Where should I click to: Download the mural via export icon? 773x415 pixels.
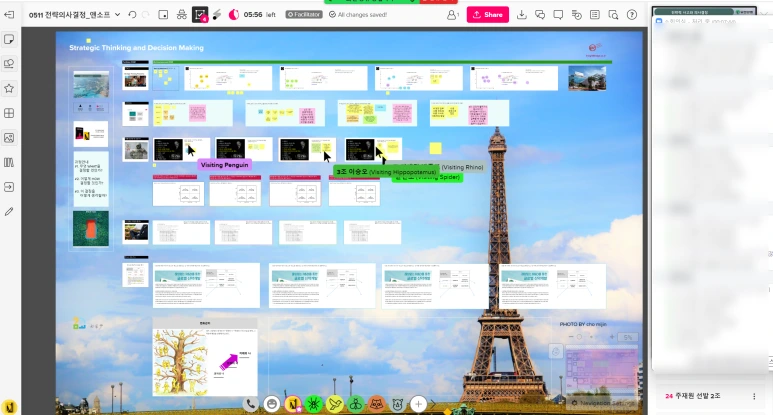coord(522,15)
